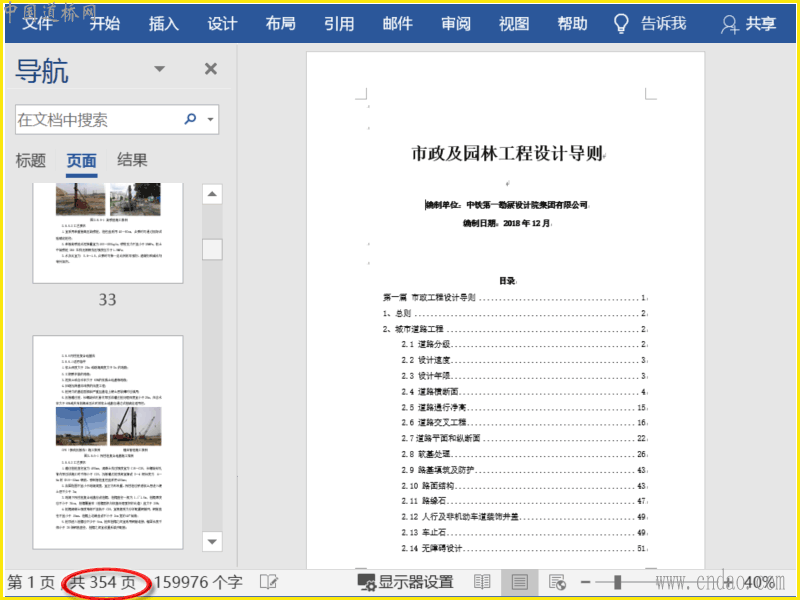Expand the search options dropdown arrow

(210, 120)
